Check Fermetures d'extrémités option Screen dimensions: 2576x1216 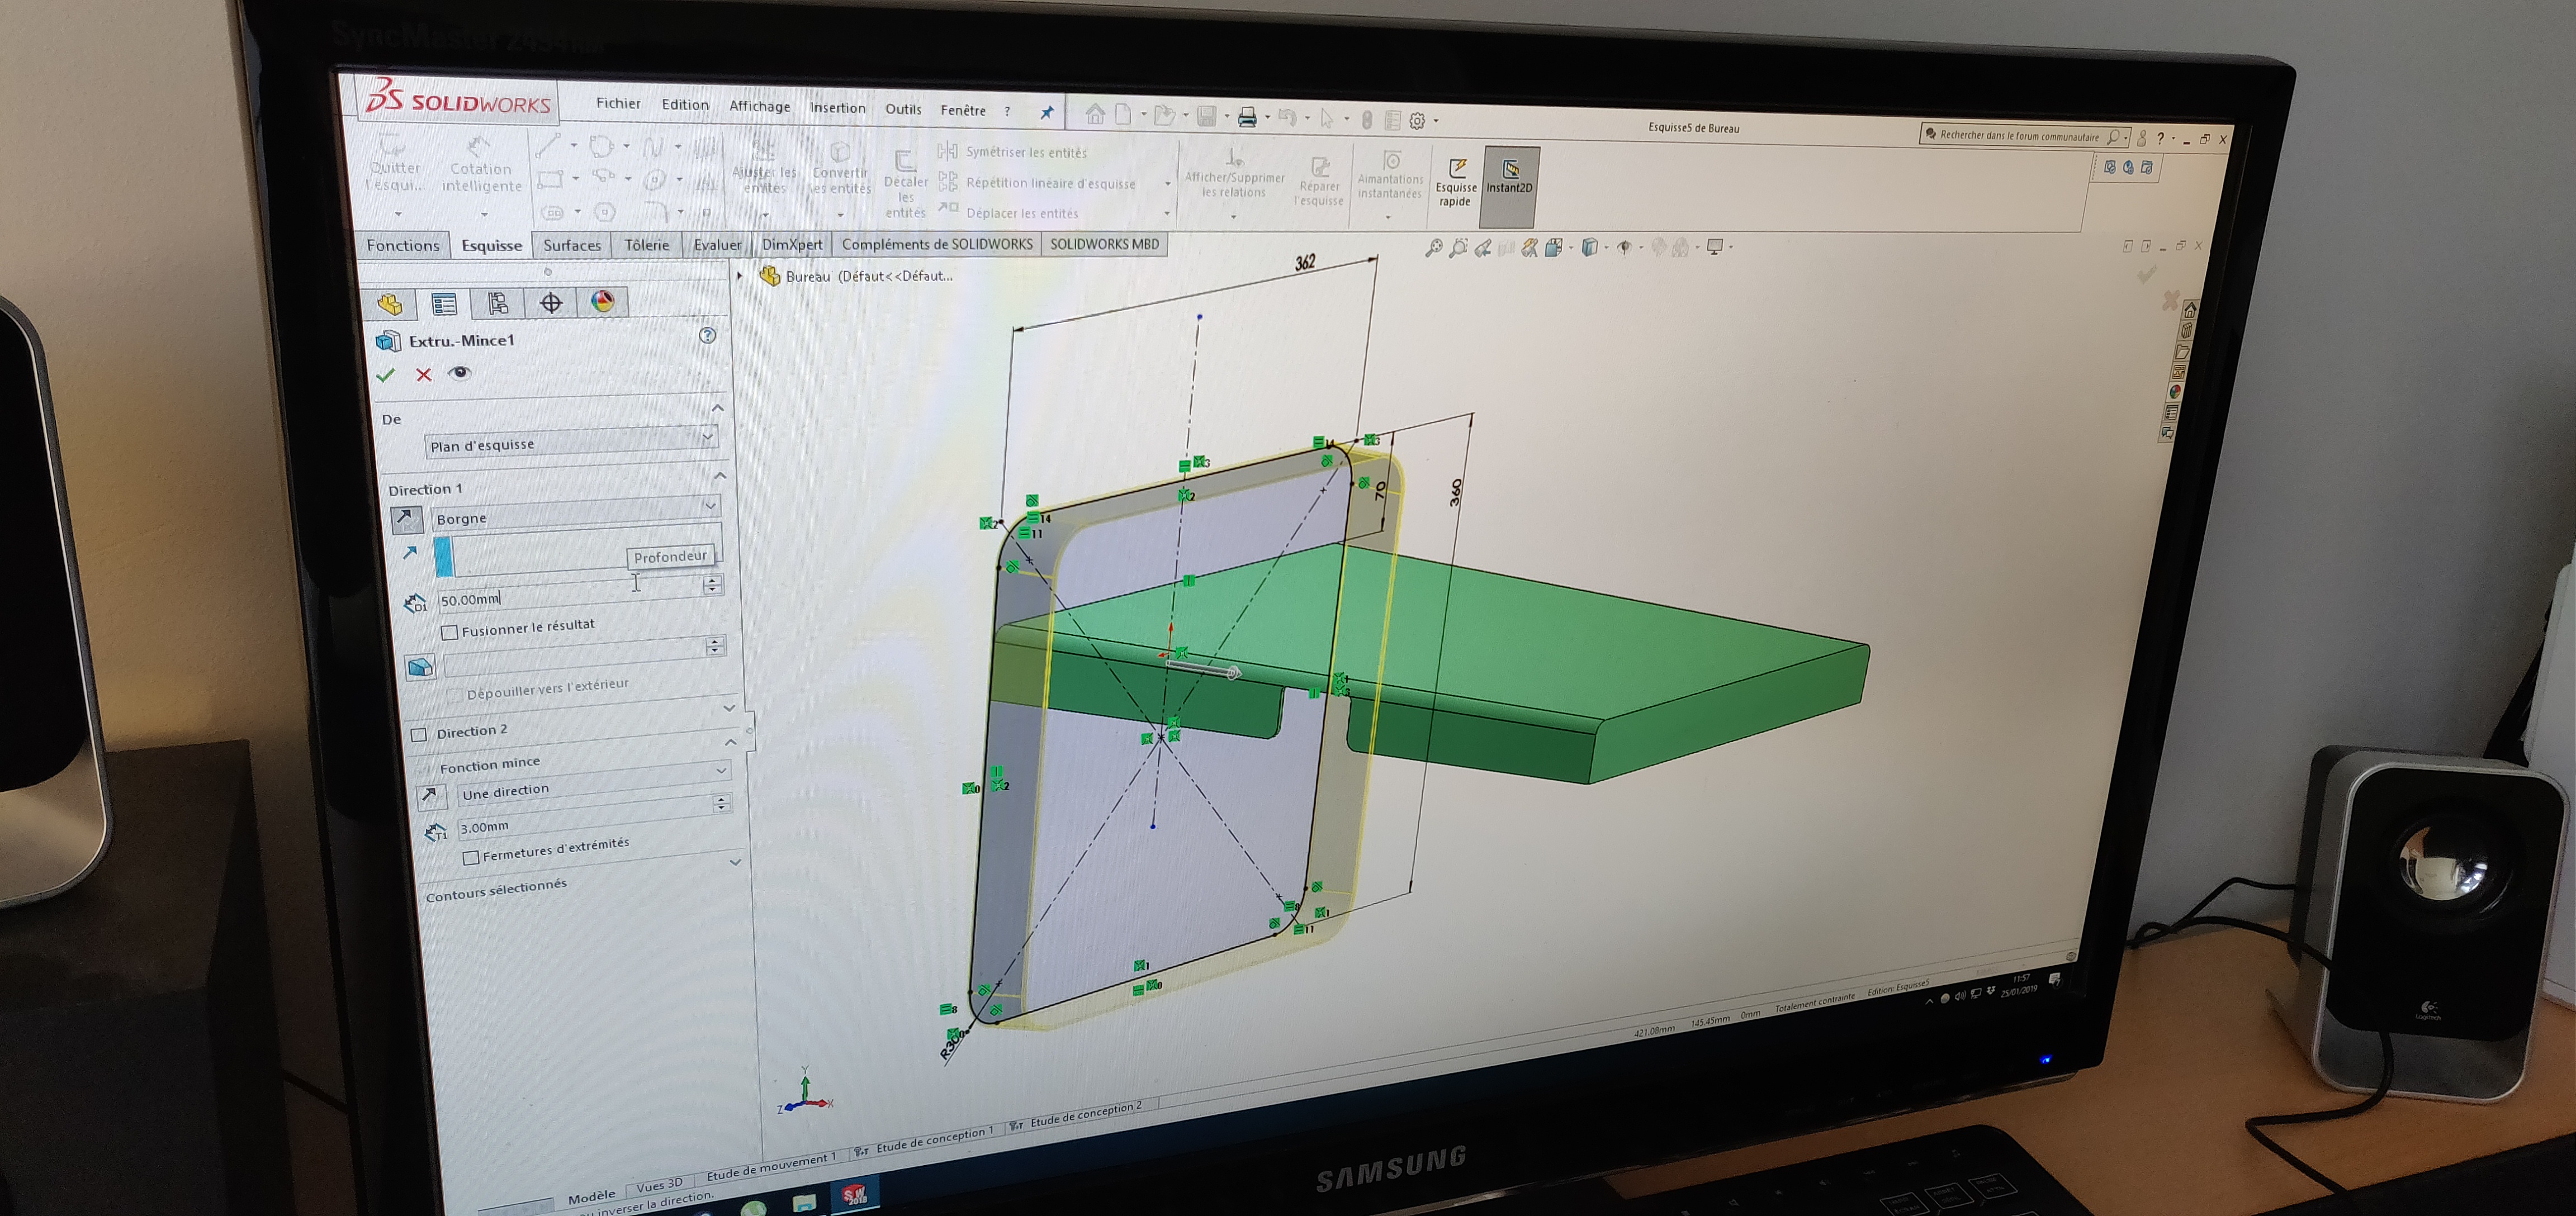coord(471,857)
